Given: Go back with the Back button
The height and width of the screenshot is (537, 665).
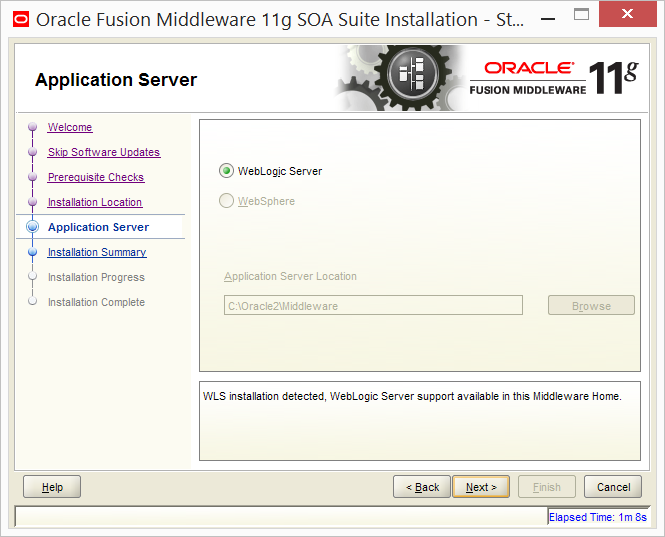Looking at the screenshot, I should click(422, 487).
